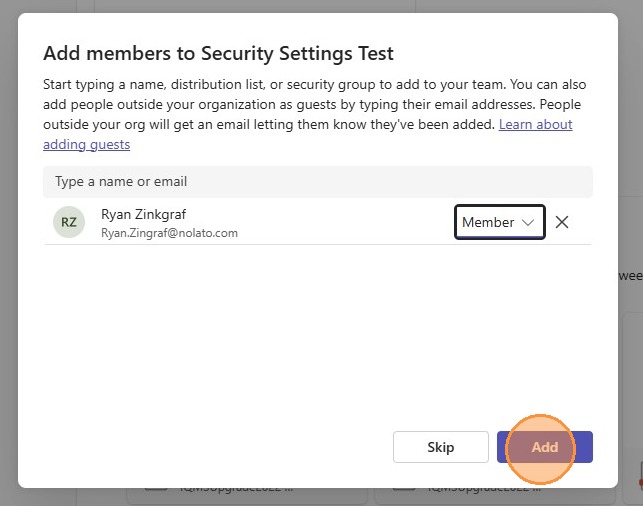The height and width of the screenshot is (506, 643).
Task: Click the empty area below the member row
Action: coord(317,330)
